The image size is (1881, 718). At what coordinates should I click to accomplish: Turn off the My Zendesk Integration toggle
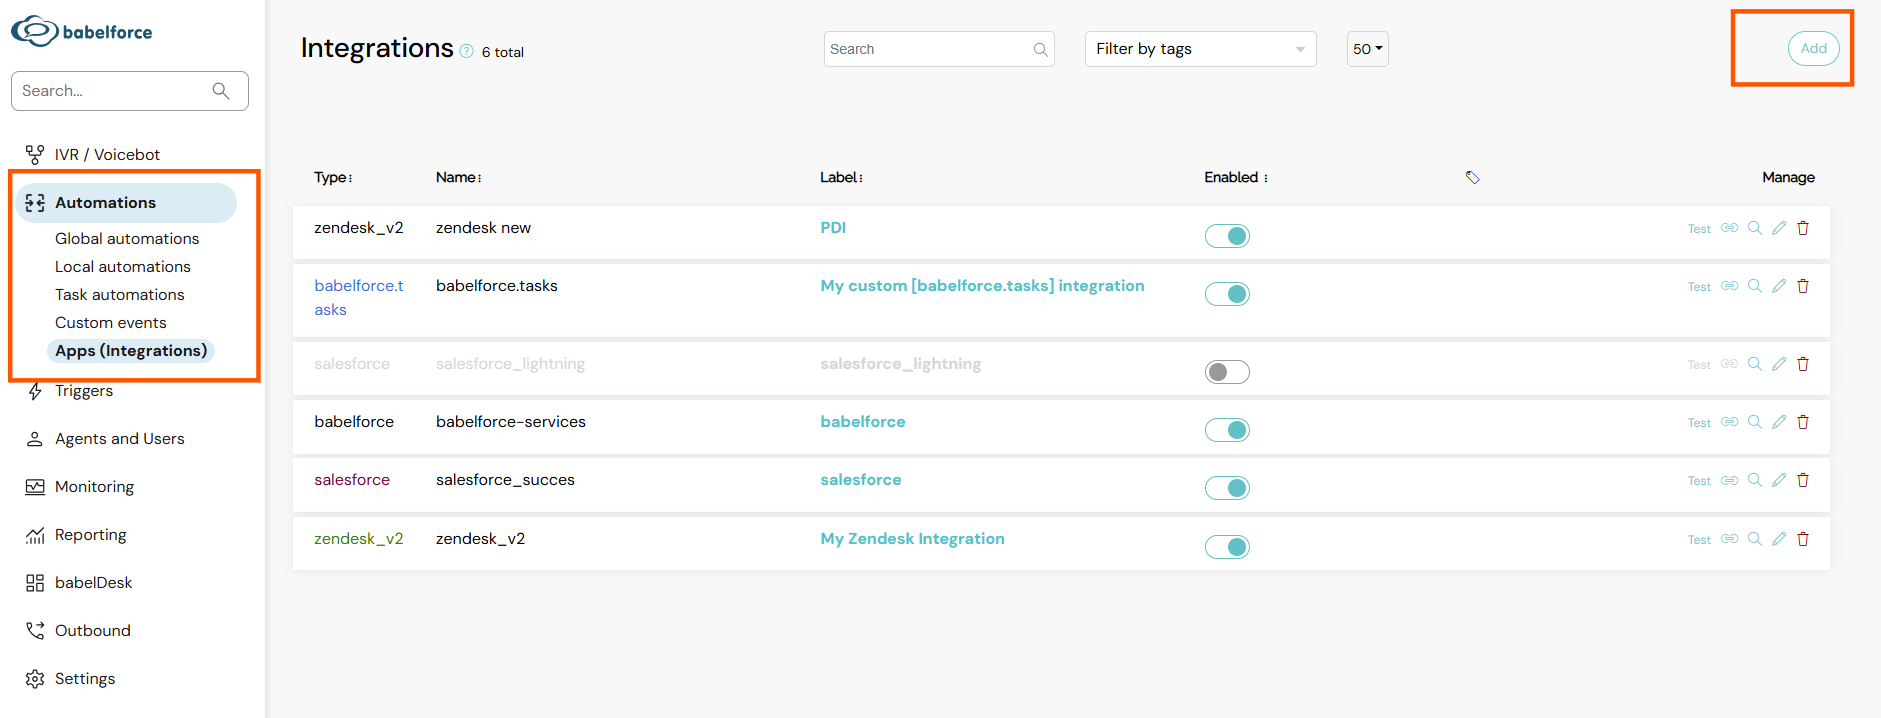(1227, 547)
